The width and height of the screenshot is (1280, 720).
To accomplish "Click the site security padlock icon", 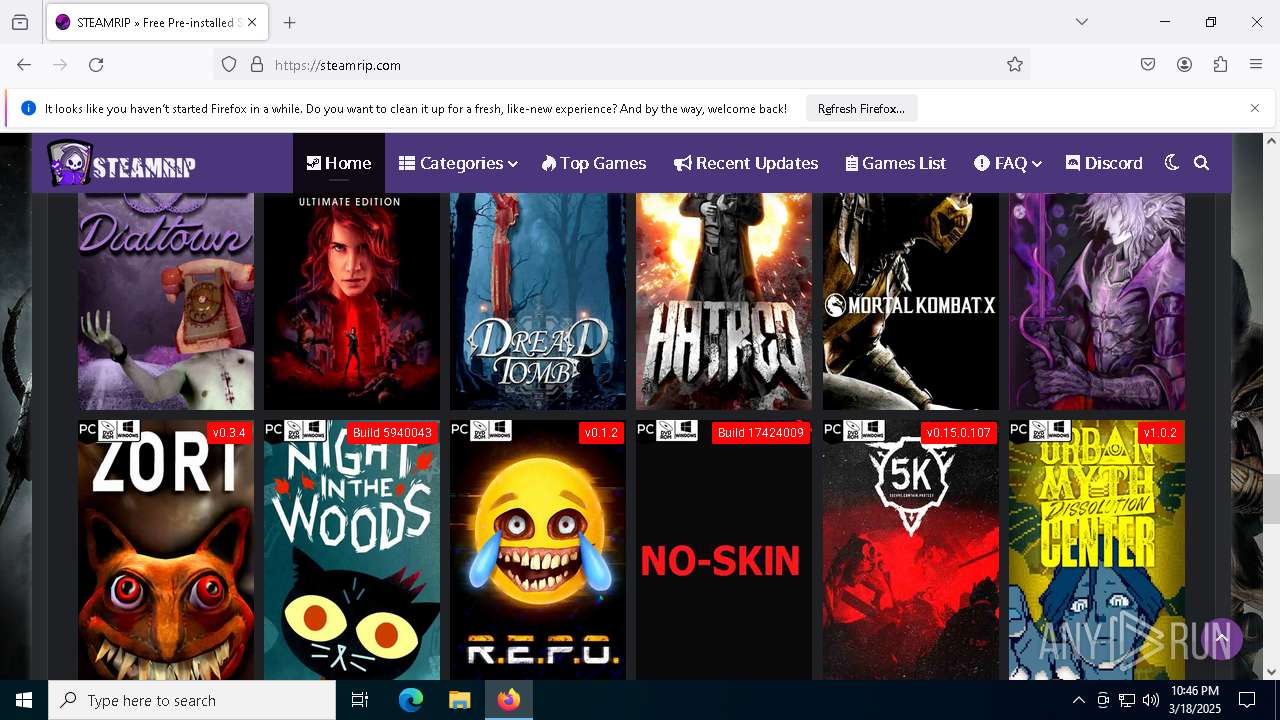I will pos(257,64).
